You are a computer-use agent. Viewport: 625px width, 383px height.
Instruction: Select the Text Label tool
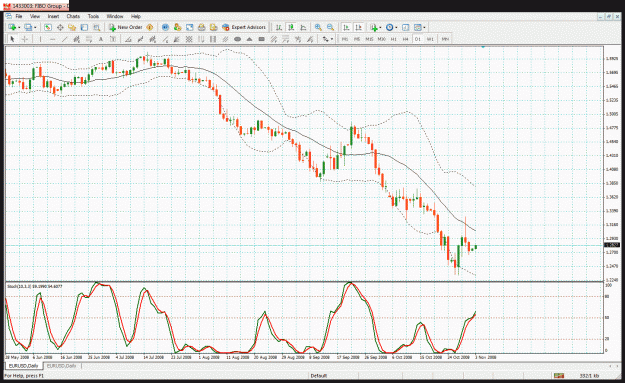[113, 39]
